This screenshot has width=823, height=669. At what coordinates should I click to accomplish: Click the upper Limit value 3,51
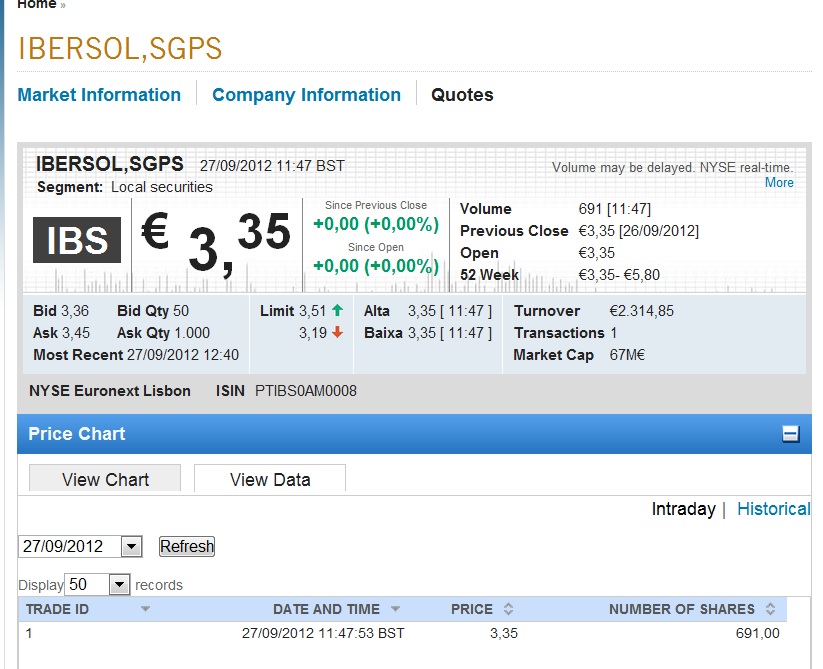coord(313,311)
